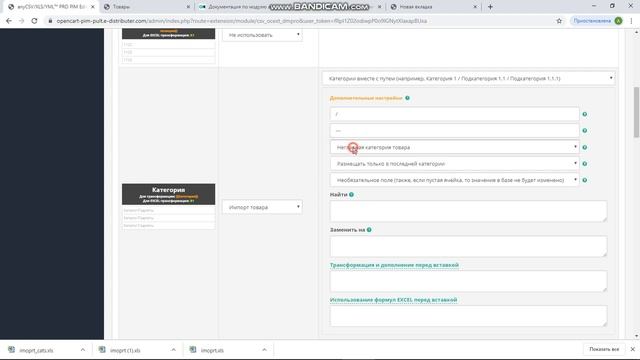The height and width of the screenshot is (360, 640).
Task: Open the imoprt (1).xls downloaded file
Action: pyautogui.click(x=126, y=350)
